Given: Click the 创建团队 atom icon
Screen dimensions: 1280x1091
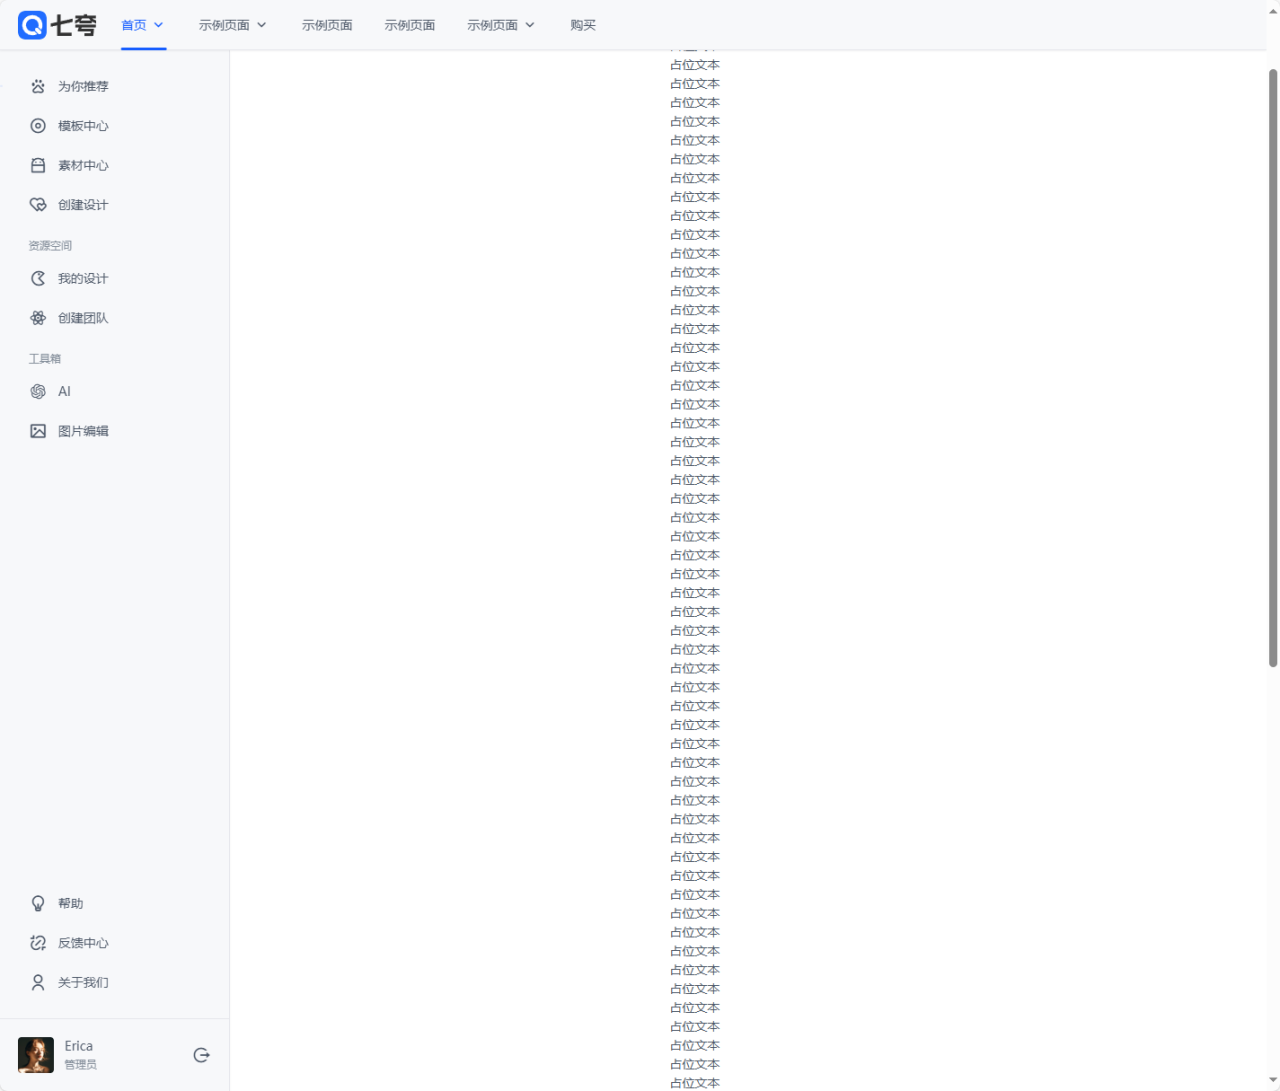Looking at the screenshot, I should pos(38,318).
